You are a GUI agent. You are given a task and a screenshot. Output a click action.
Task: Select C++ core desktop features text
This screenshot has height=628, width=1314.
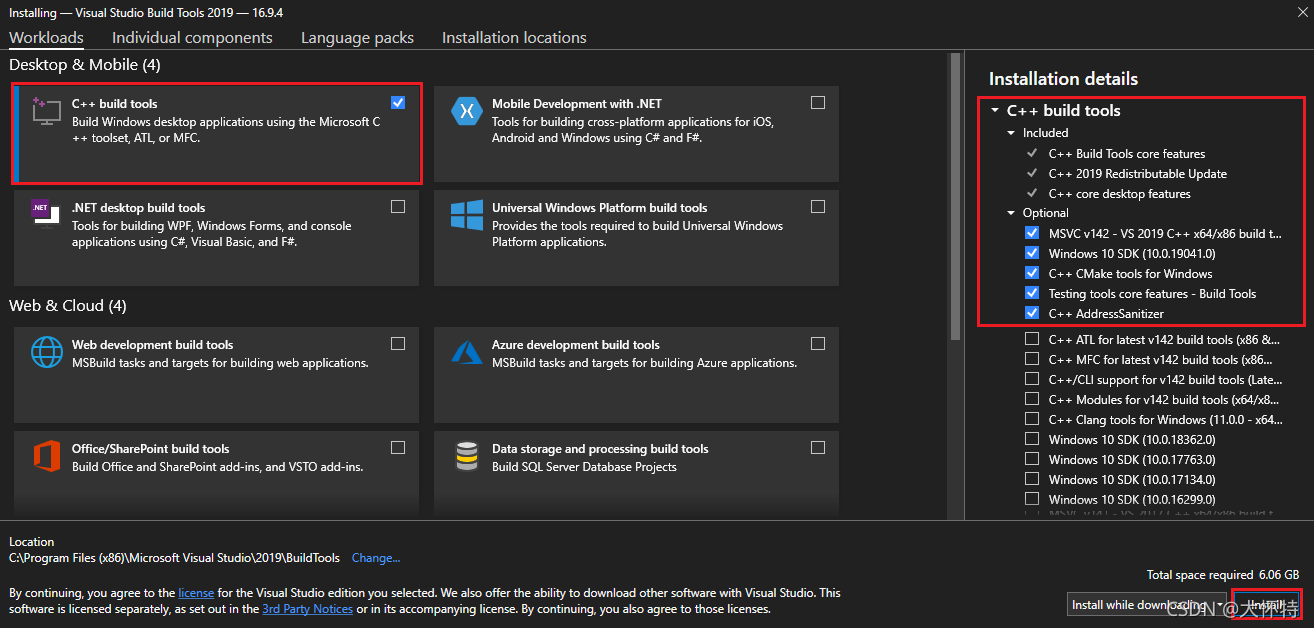[1119, 194]
